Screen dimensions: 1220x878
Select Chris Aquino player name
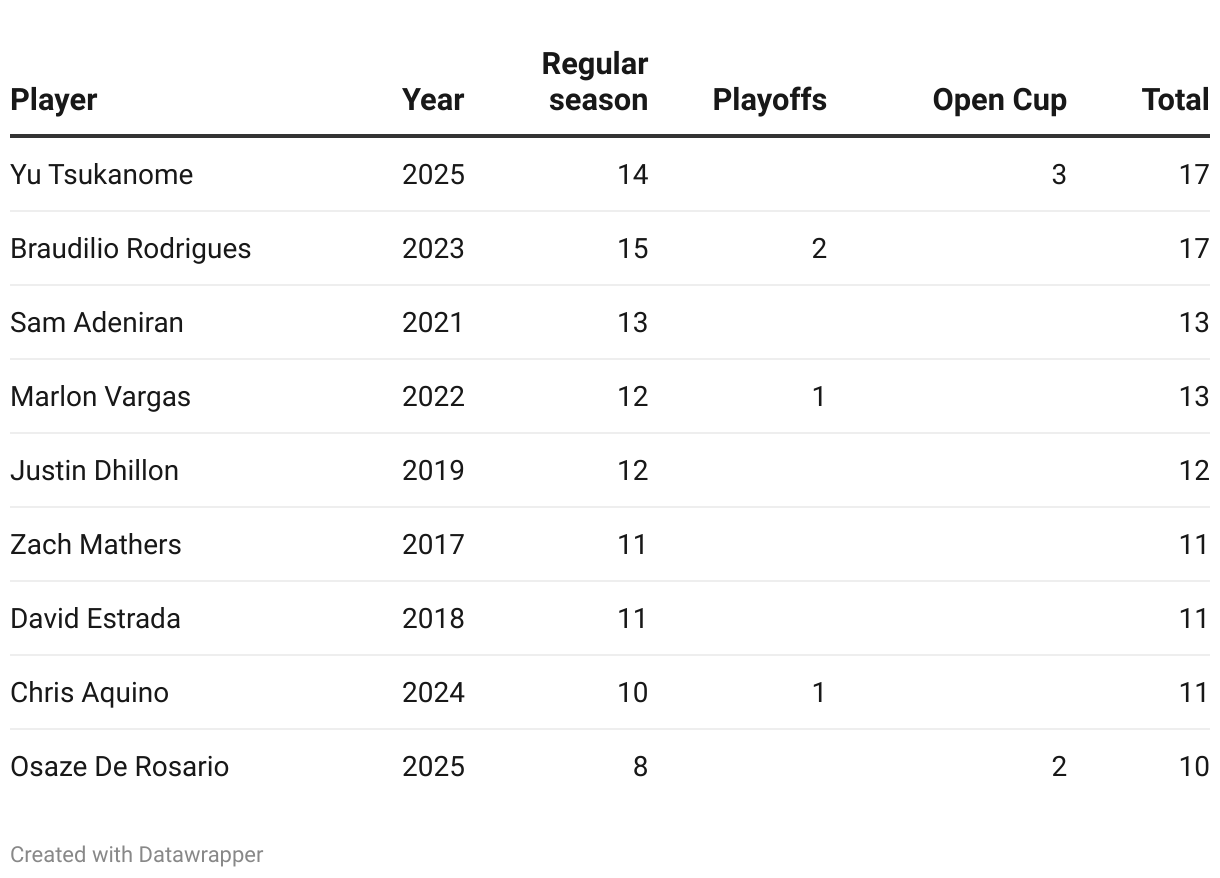click(x=90, y=692)
